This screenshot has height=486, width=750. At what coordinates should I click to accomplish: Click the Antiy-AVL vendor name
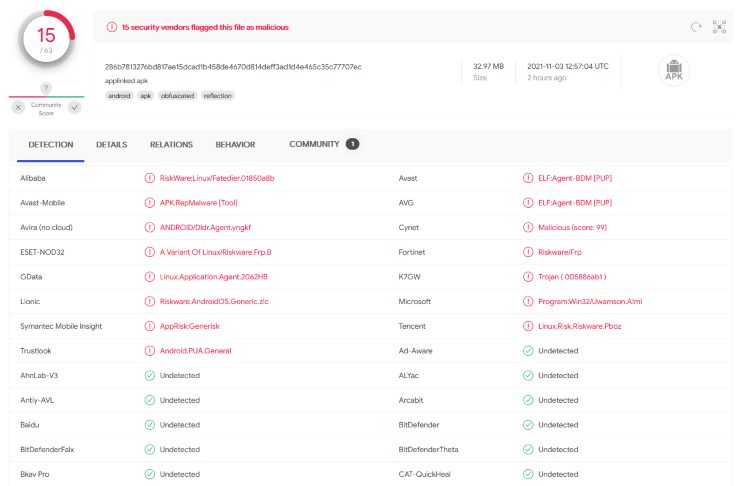(37, 400)
